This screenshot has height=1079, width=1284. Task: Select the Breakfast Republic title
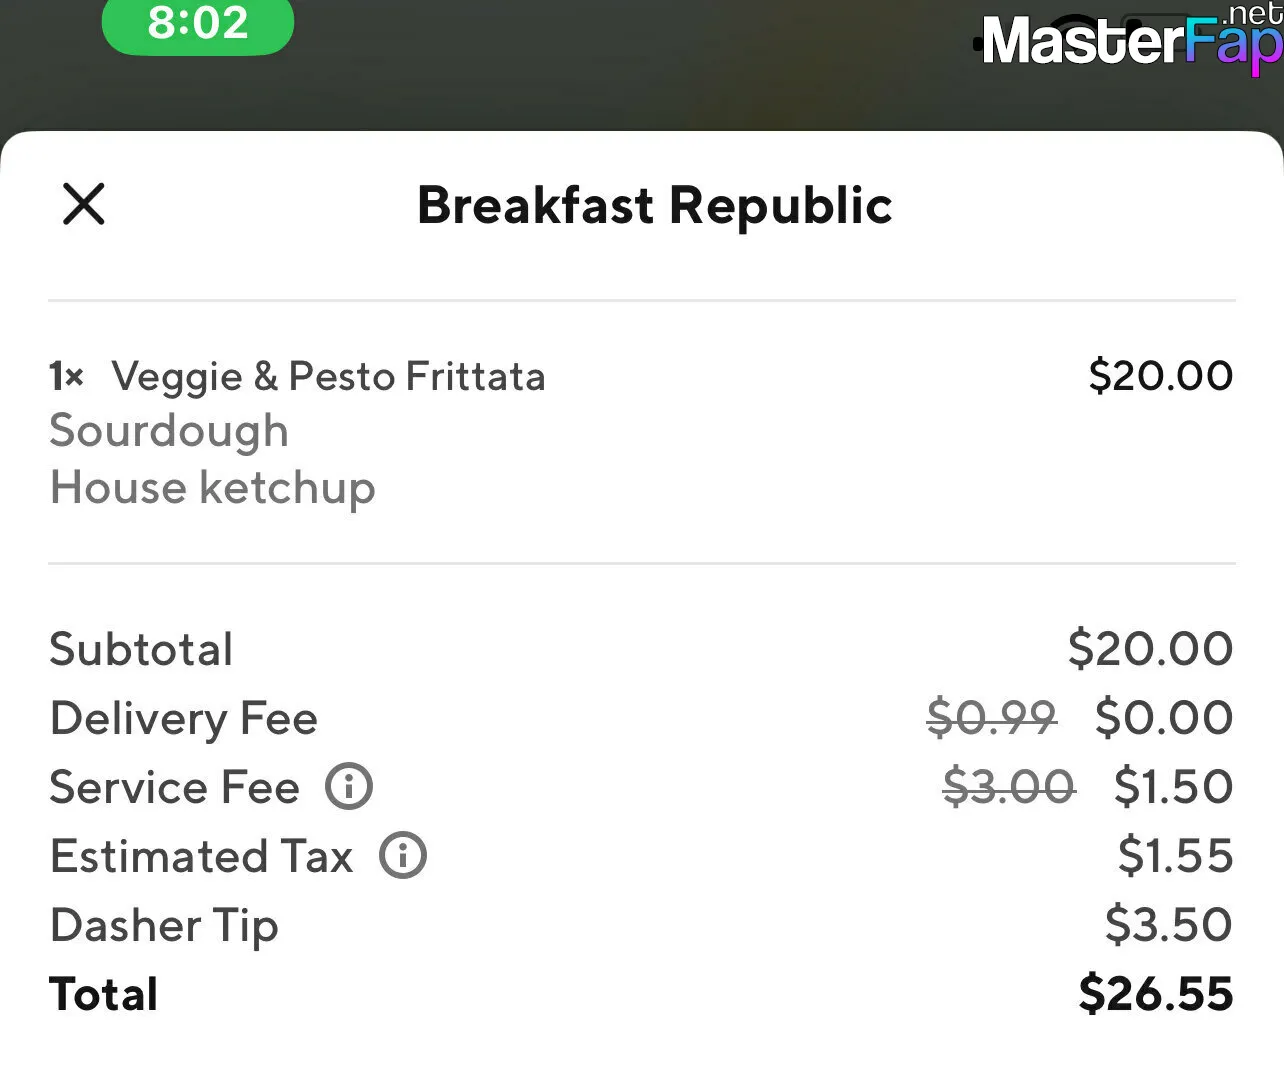pos(655,205)
